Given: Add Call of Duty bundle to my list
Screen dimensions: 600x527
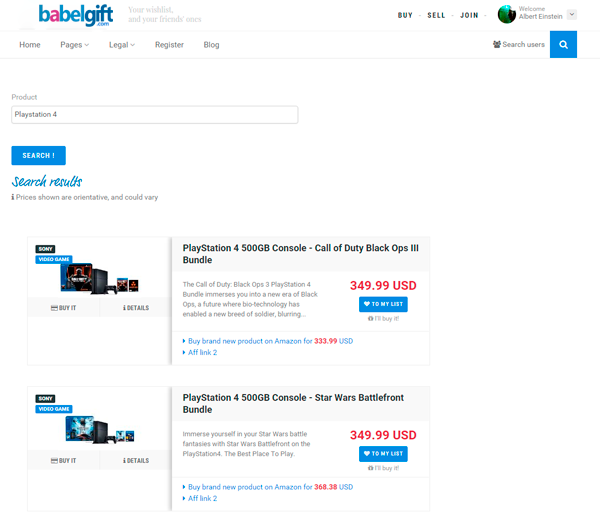Looking at the screenshot, I should 383,304.
